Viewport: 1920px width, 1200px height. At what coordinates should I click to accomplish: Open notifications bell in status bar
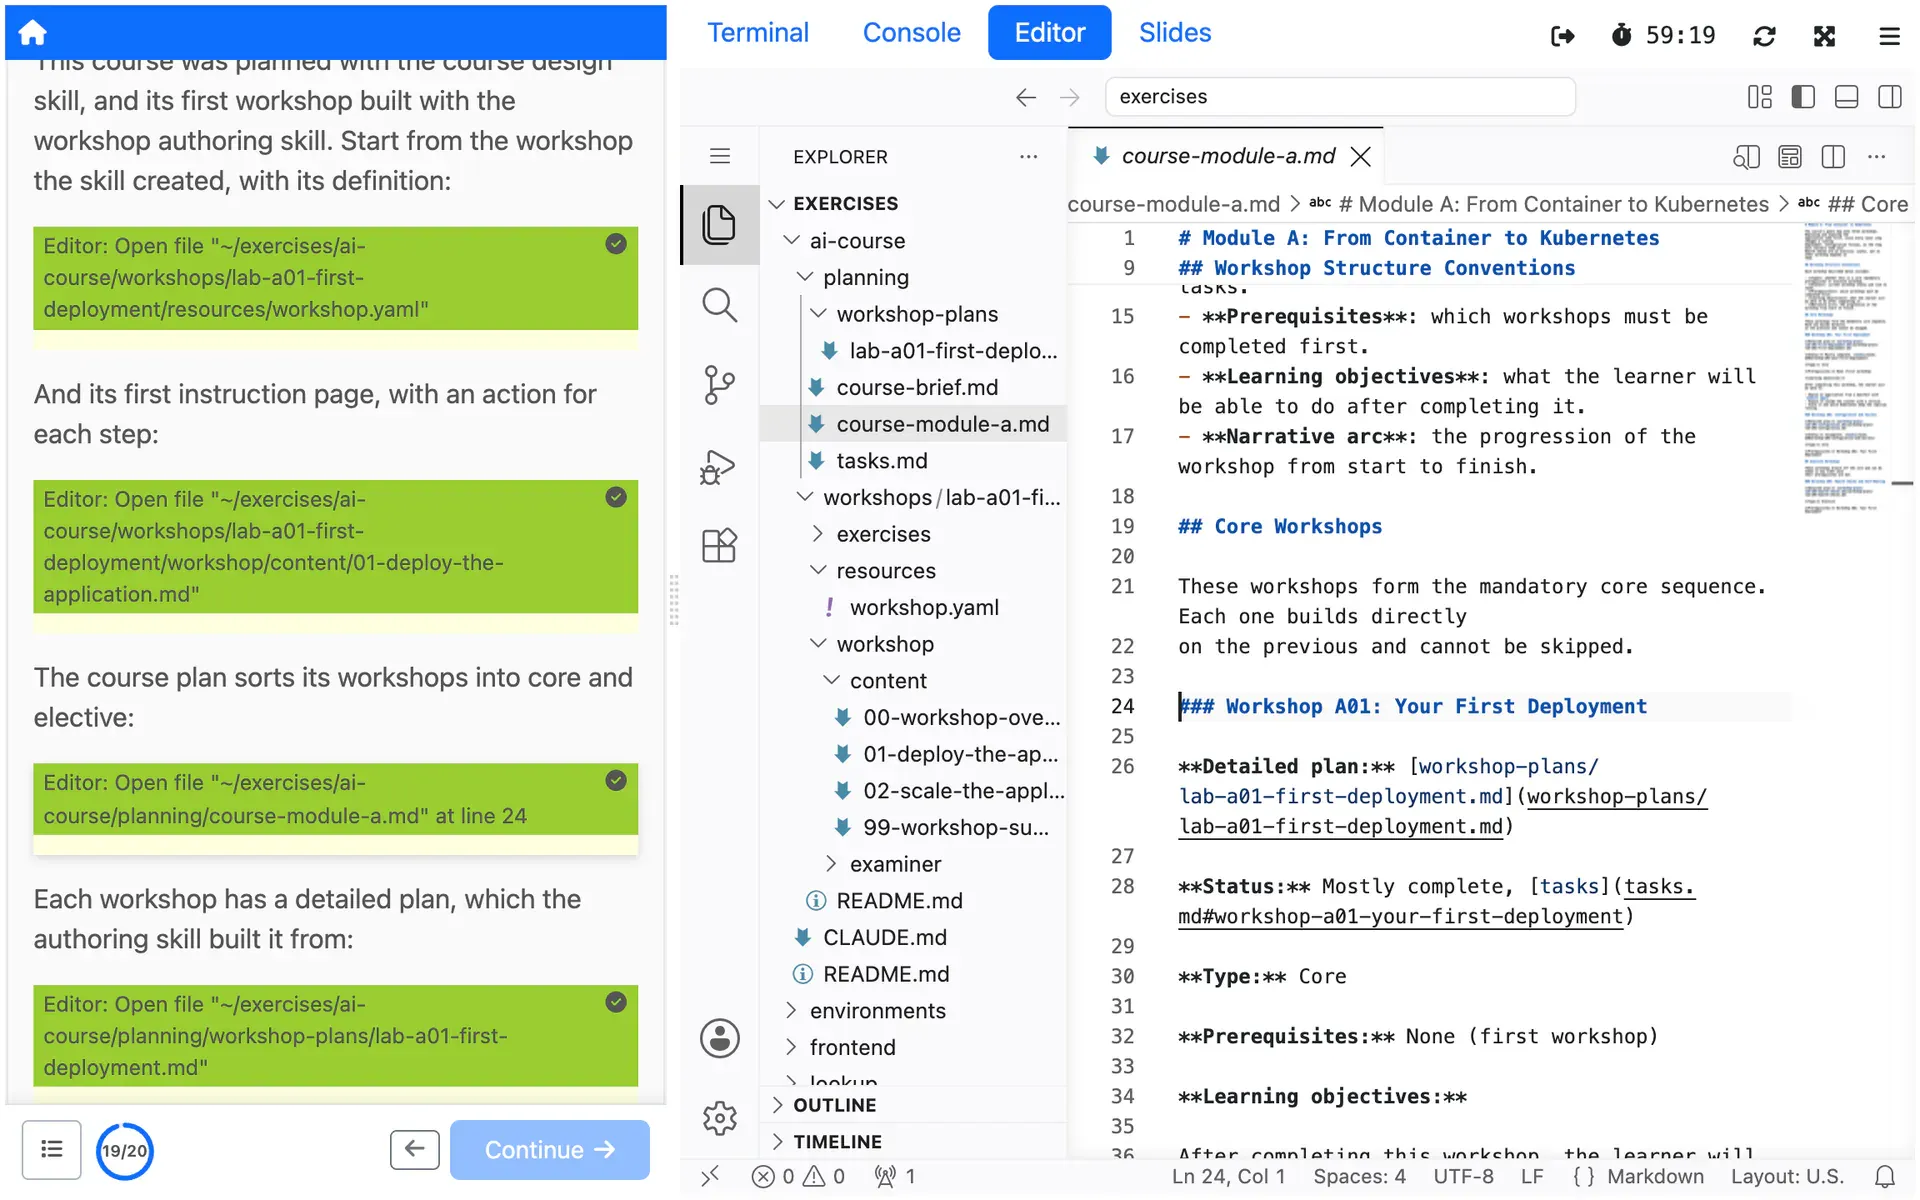(x=1884, y=1177)
